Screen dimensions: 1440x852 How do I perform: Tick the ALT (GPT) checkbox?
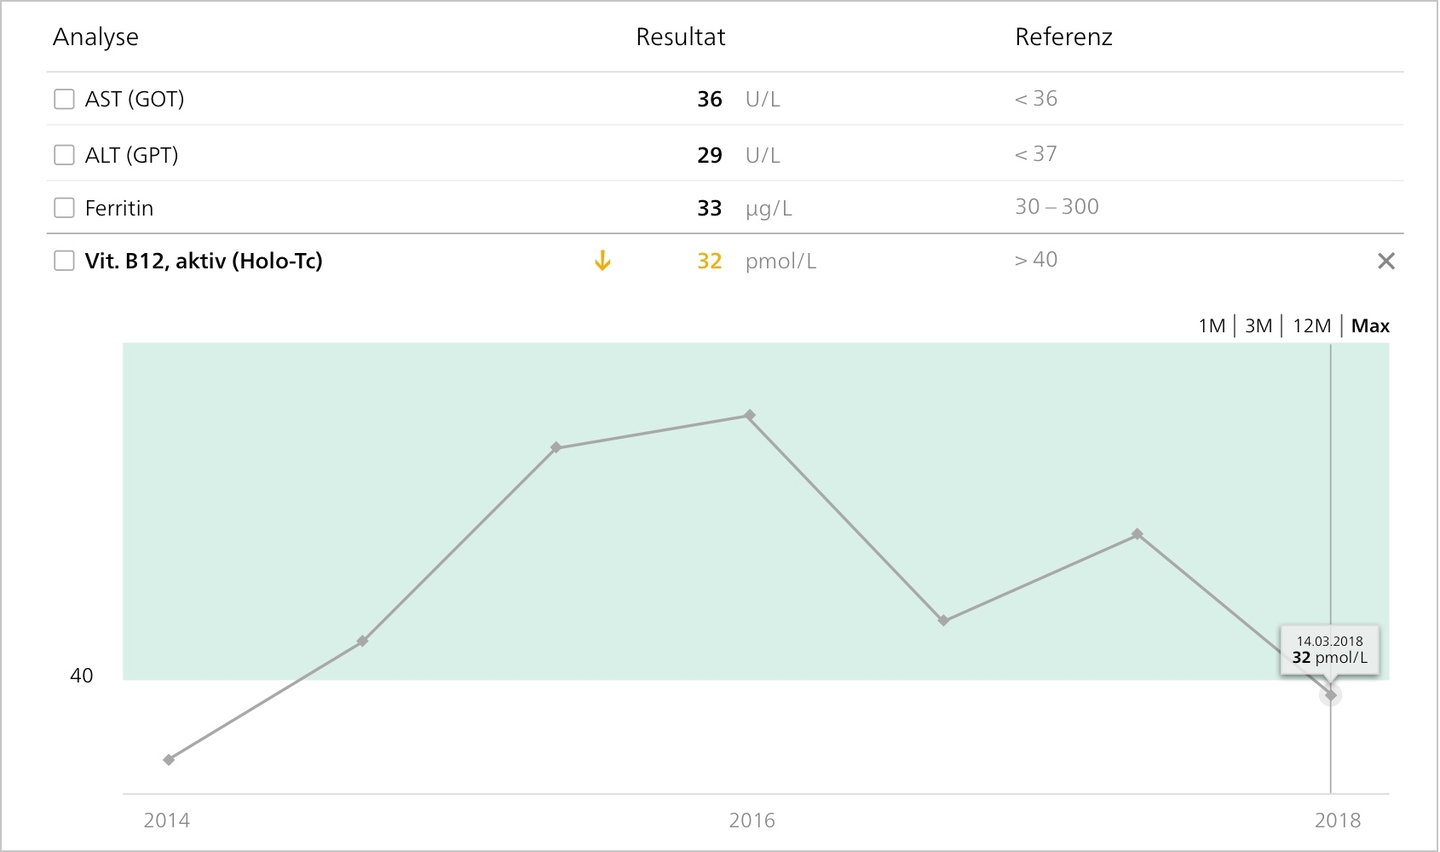coord(64,154)
